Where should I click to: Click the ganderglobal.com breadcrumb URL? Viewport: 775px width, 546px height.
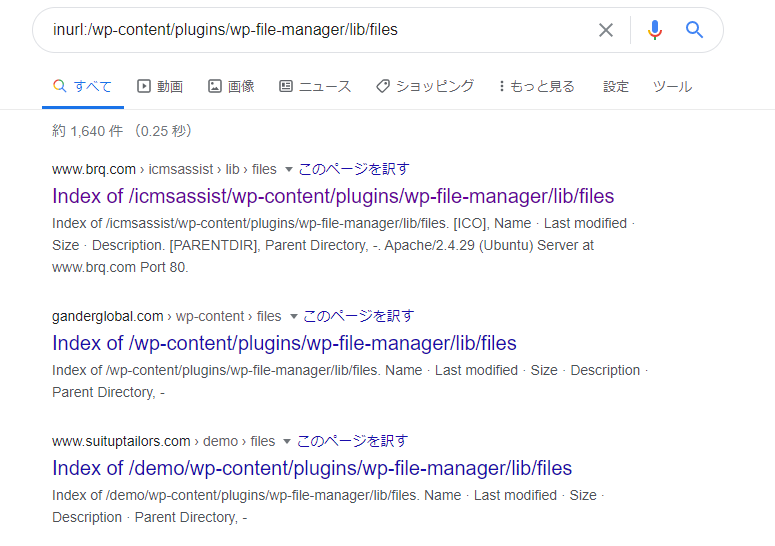[167, 316]
